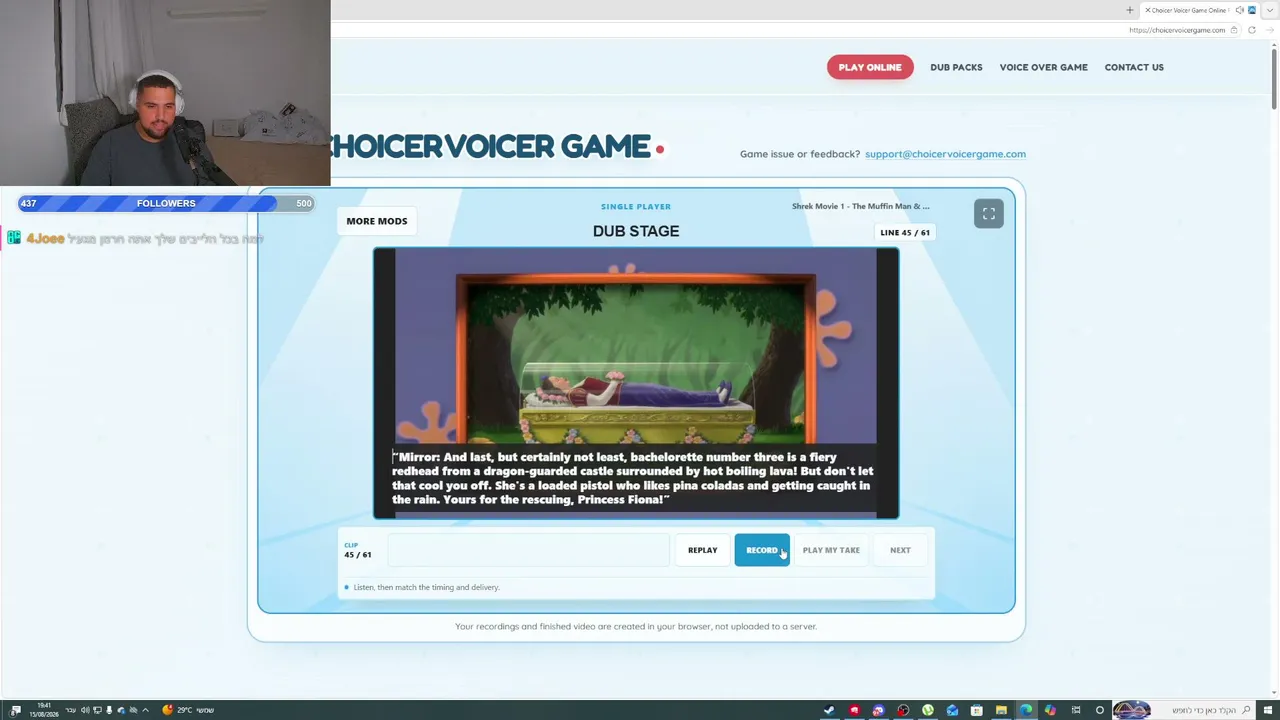Open the VOICE OVER GAME page

pos(1043,67)
